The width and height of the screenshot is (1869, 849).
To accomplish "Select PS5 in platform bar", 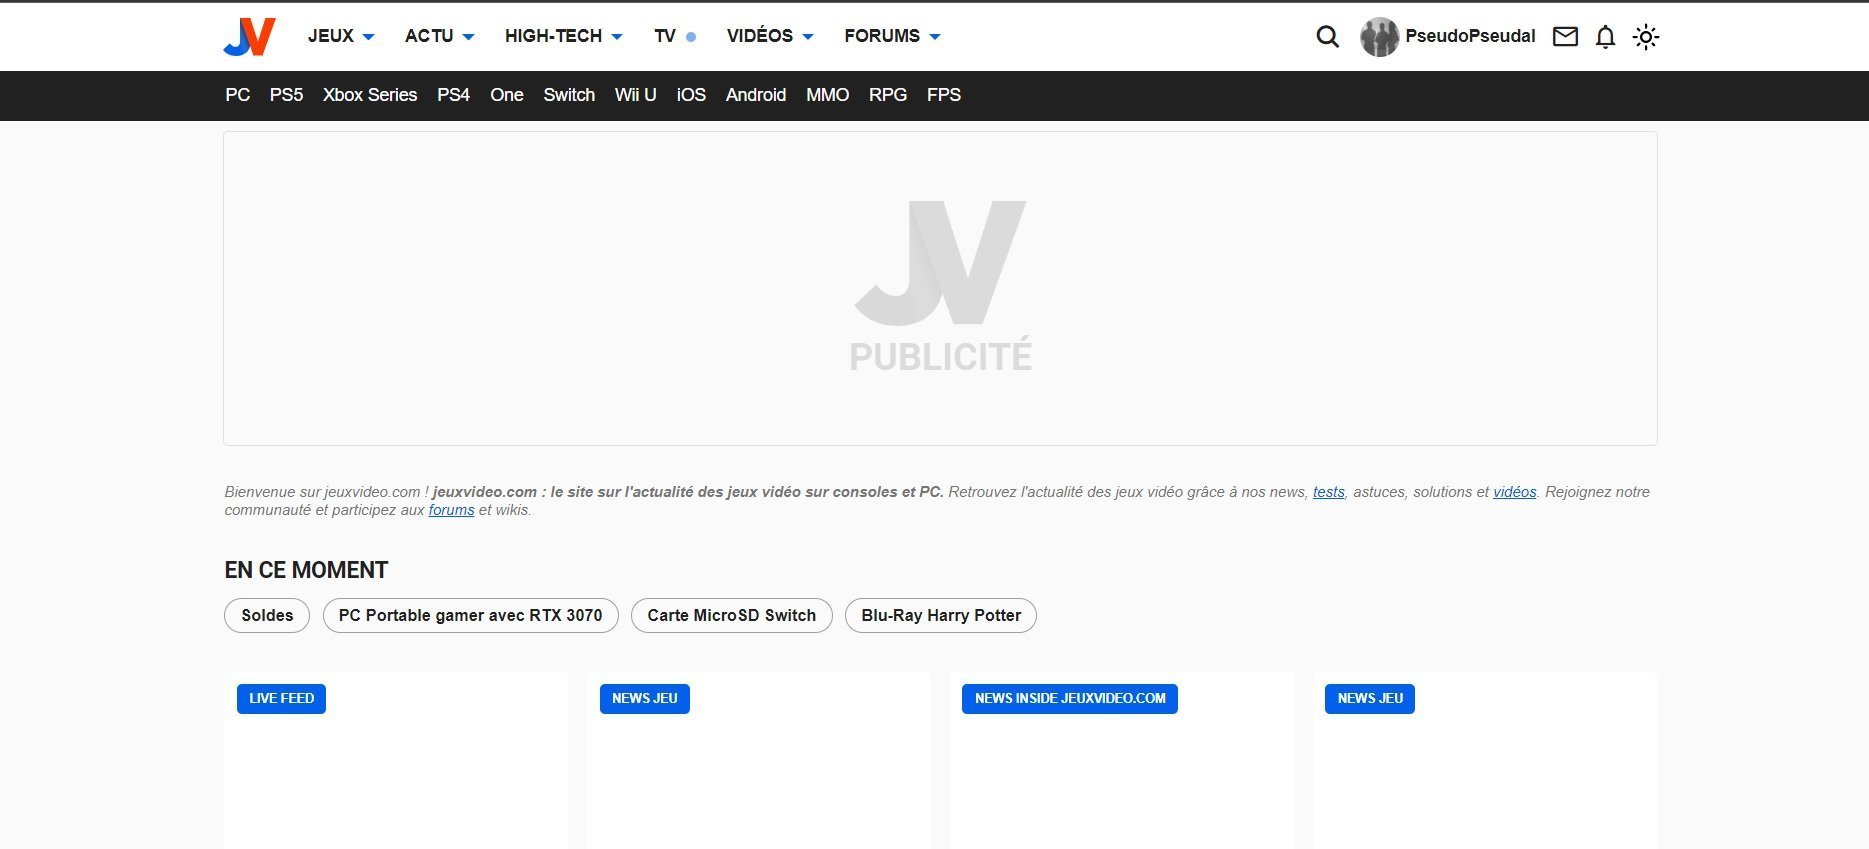I will [x=286, y=95].
